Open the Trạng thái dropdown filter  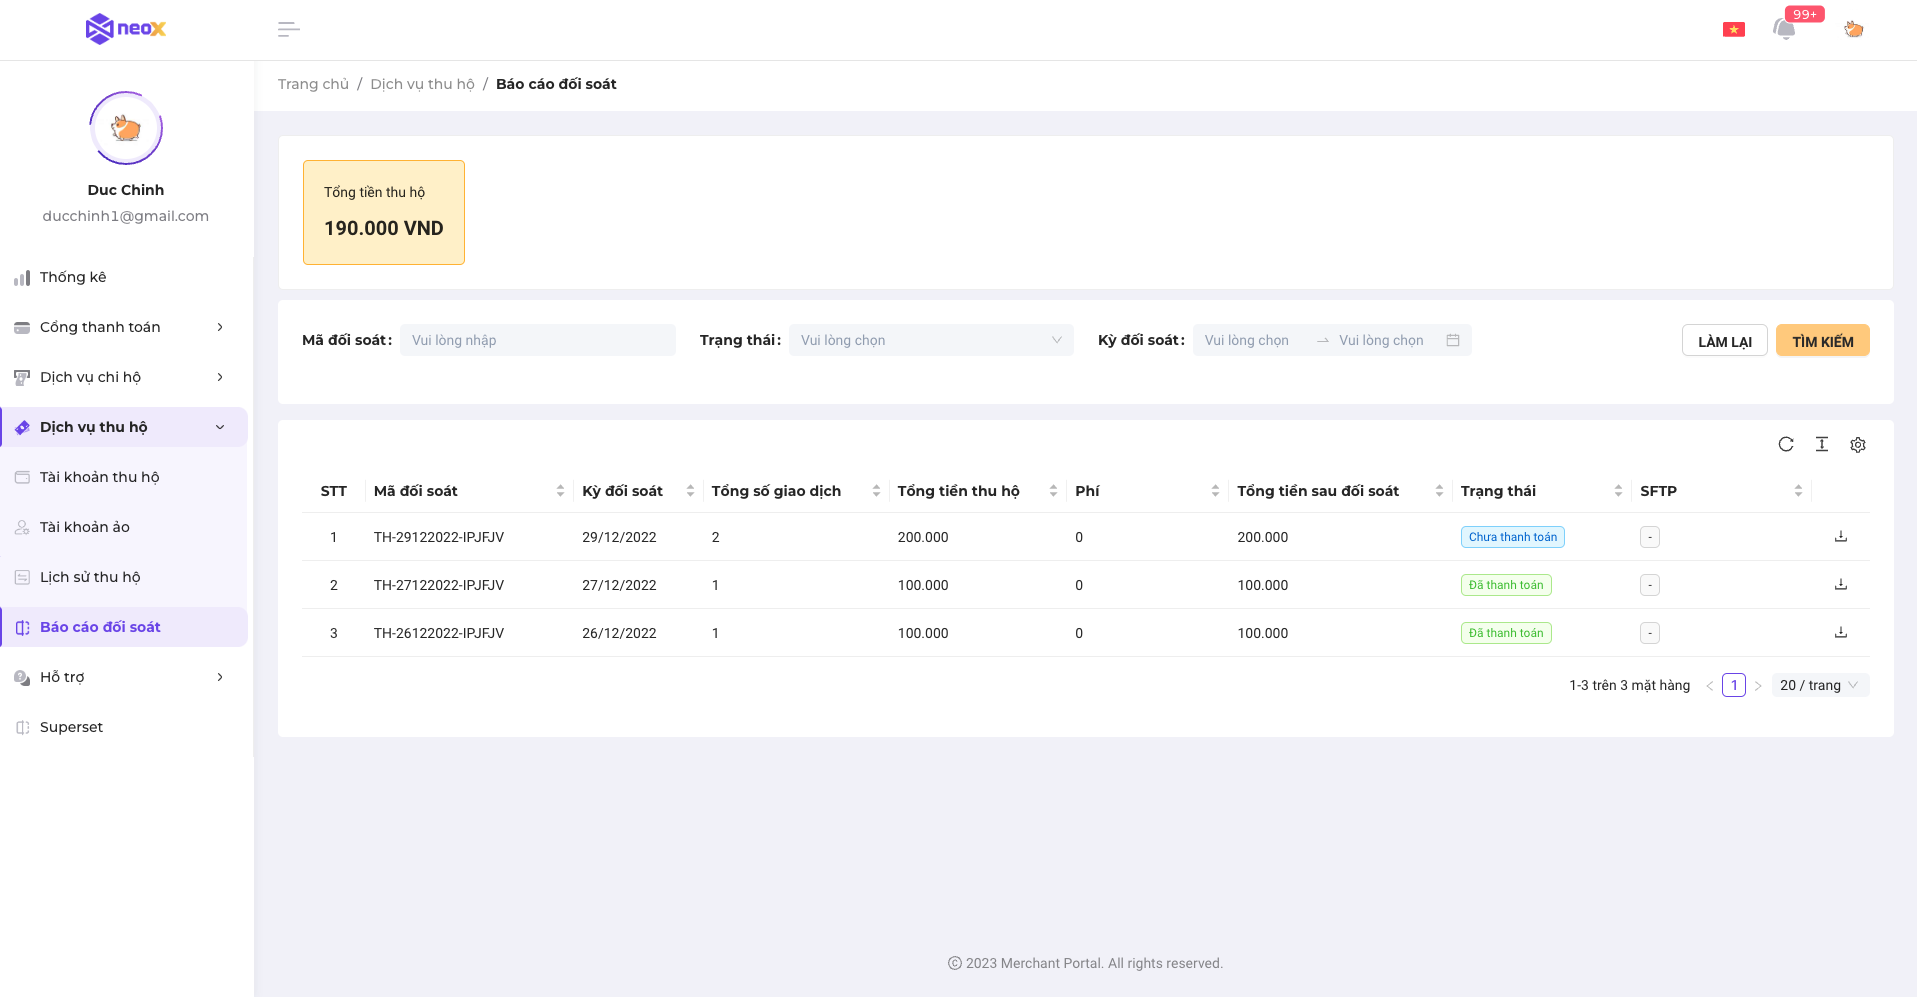point(930,340)
